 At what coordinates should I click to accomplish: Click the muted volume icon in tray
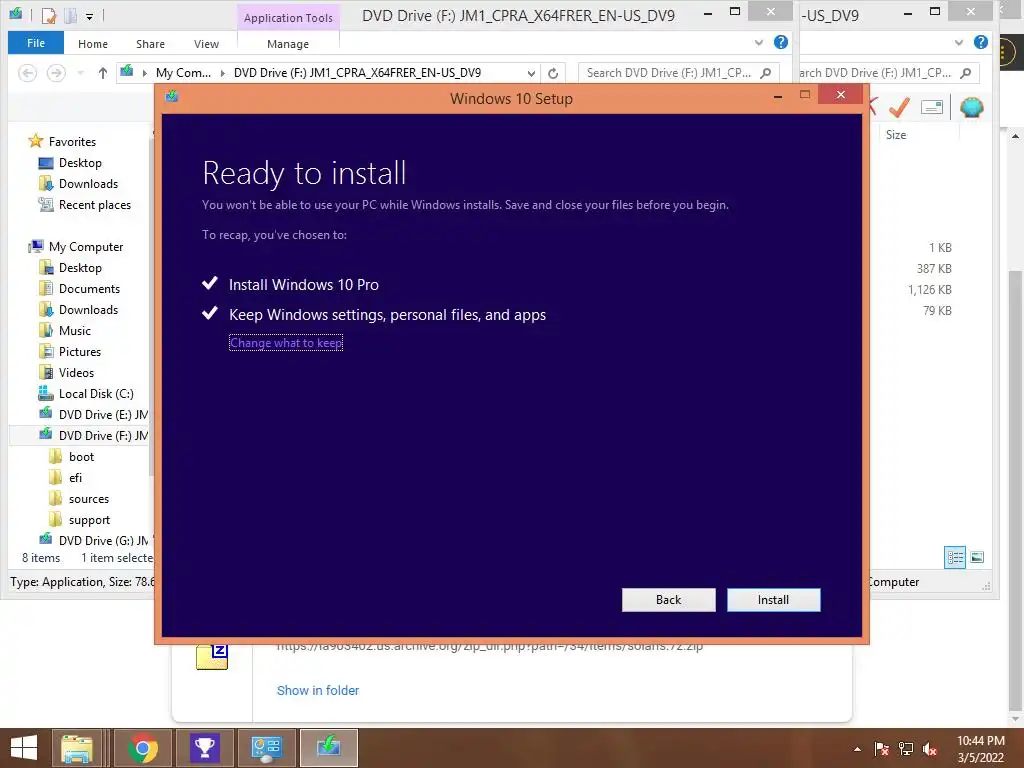click(930, 749)
